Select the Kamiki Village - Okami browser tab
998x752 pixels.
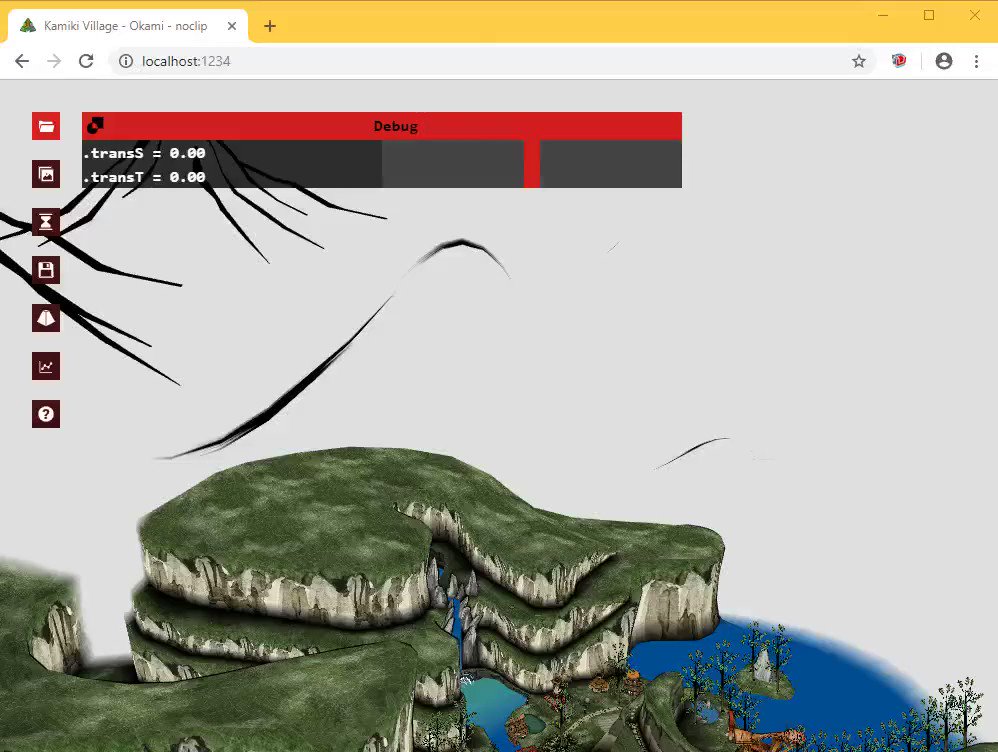tap(127, 26)
